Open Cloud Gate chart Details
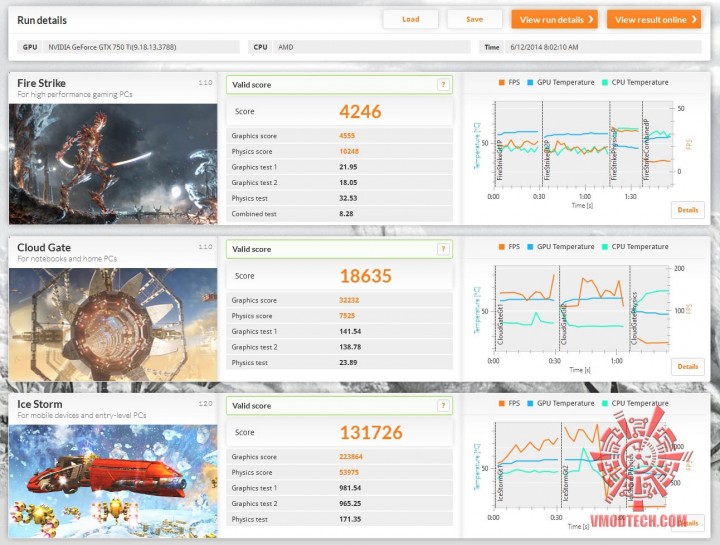The width and height of the screenshot is (720, 545). [x=687, y=366]
